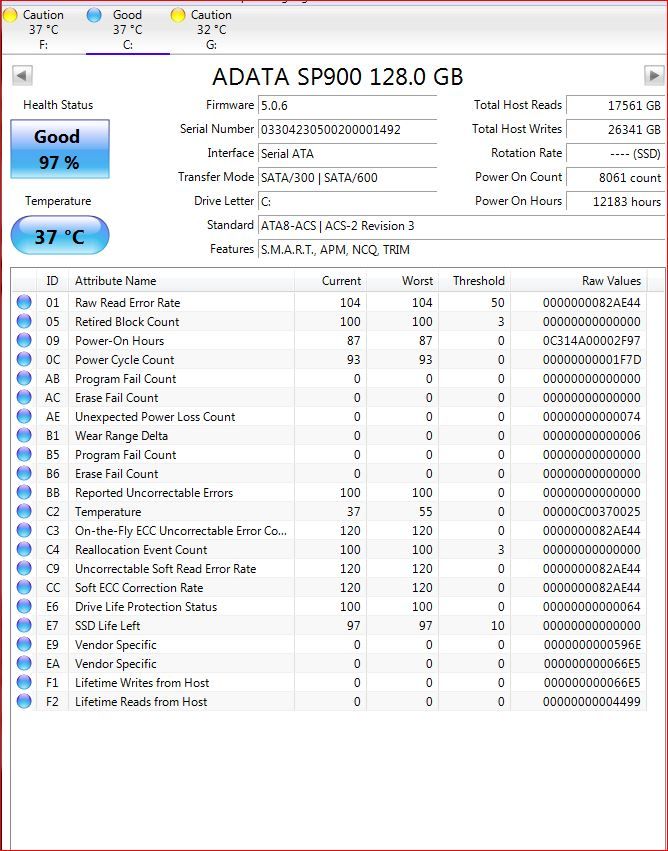Click the status orb for AB Program Fail Count
668x851 pixels.
coord(24,378)
